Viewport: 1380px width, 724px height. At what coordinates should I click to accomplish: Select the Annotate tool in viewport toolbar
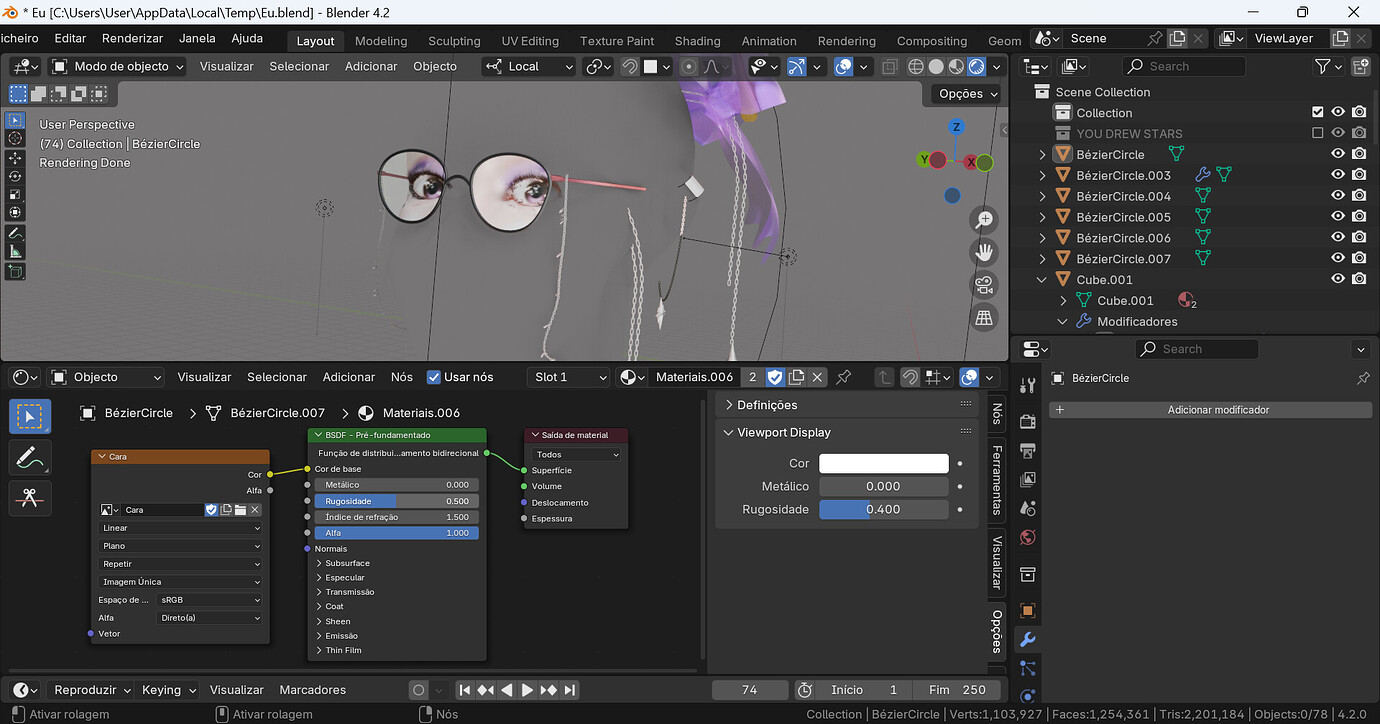[15, 233]
